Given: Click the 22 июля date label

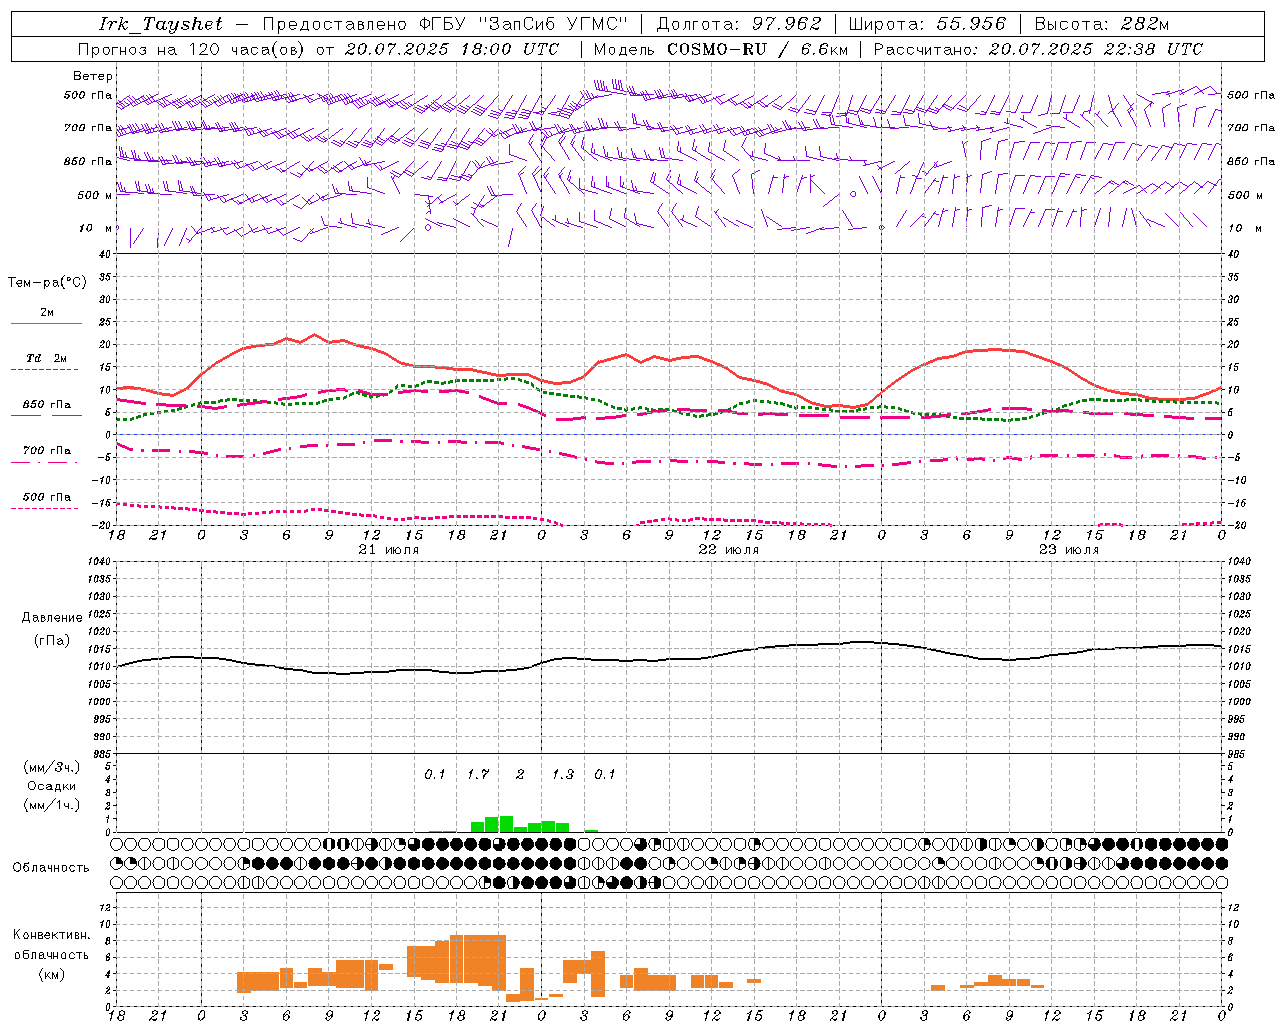Looking at the screenshot, I should point(729,550).
